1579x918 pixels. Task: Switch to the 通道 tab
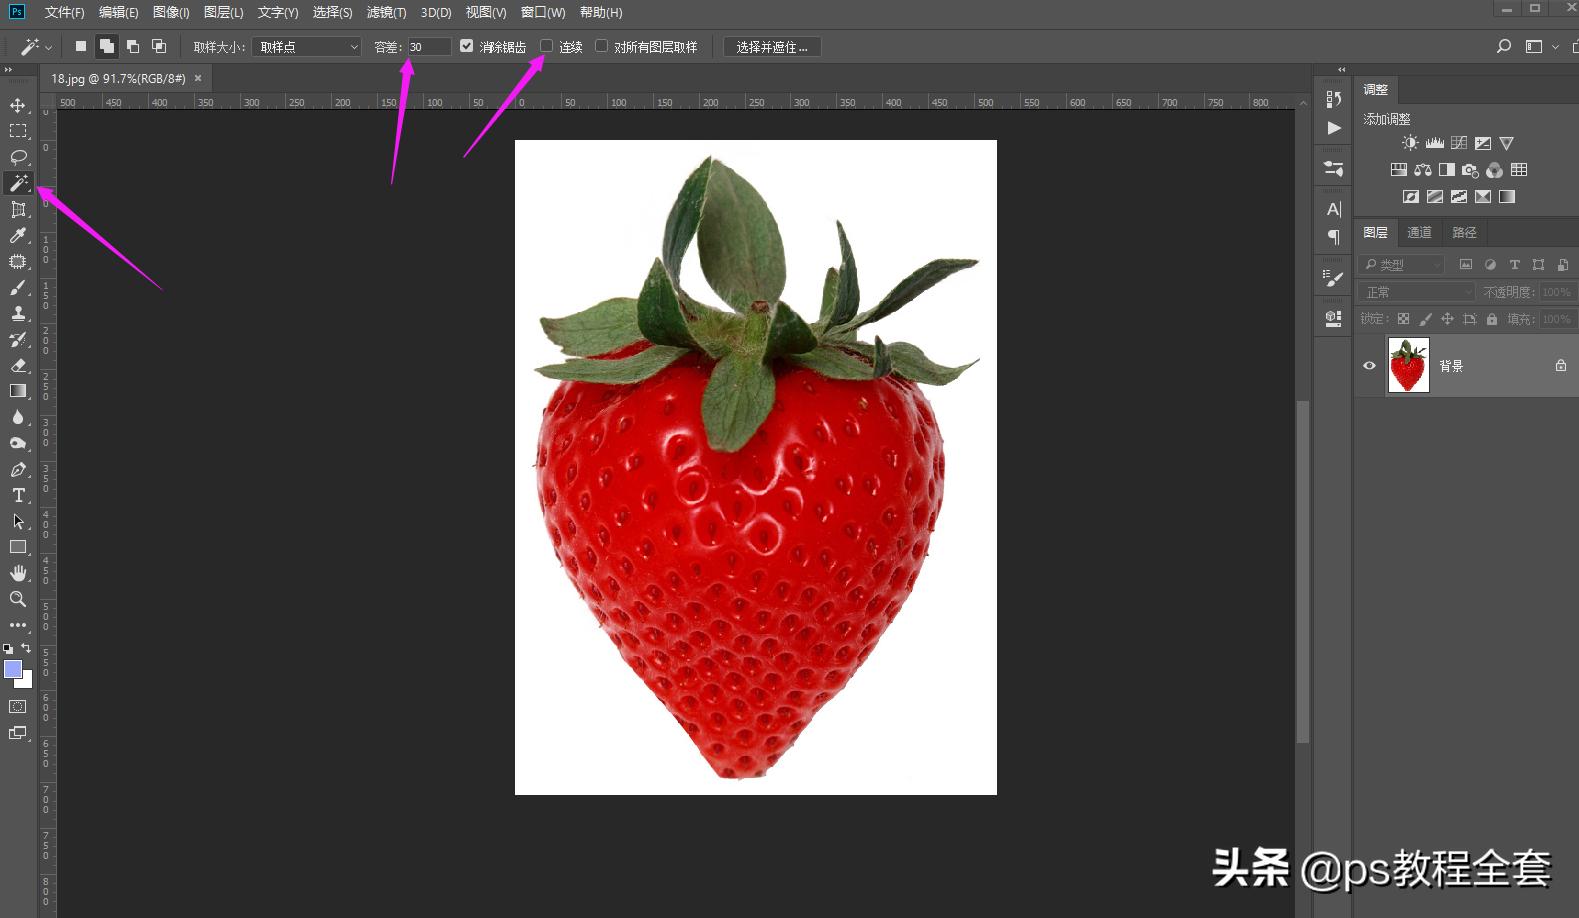(x=1419, y=232)
